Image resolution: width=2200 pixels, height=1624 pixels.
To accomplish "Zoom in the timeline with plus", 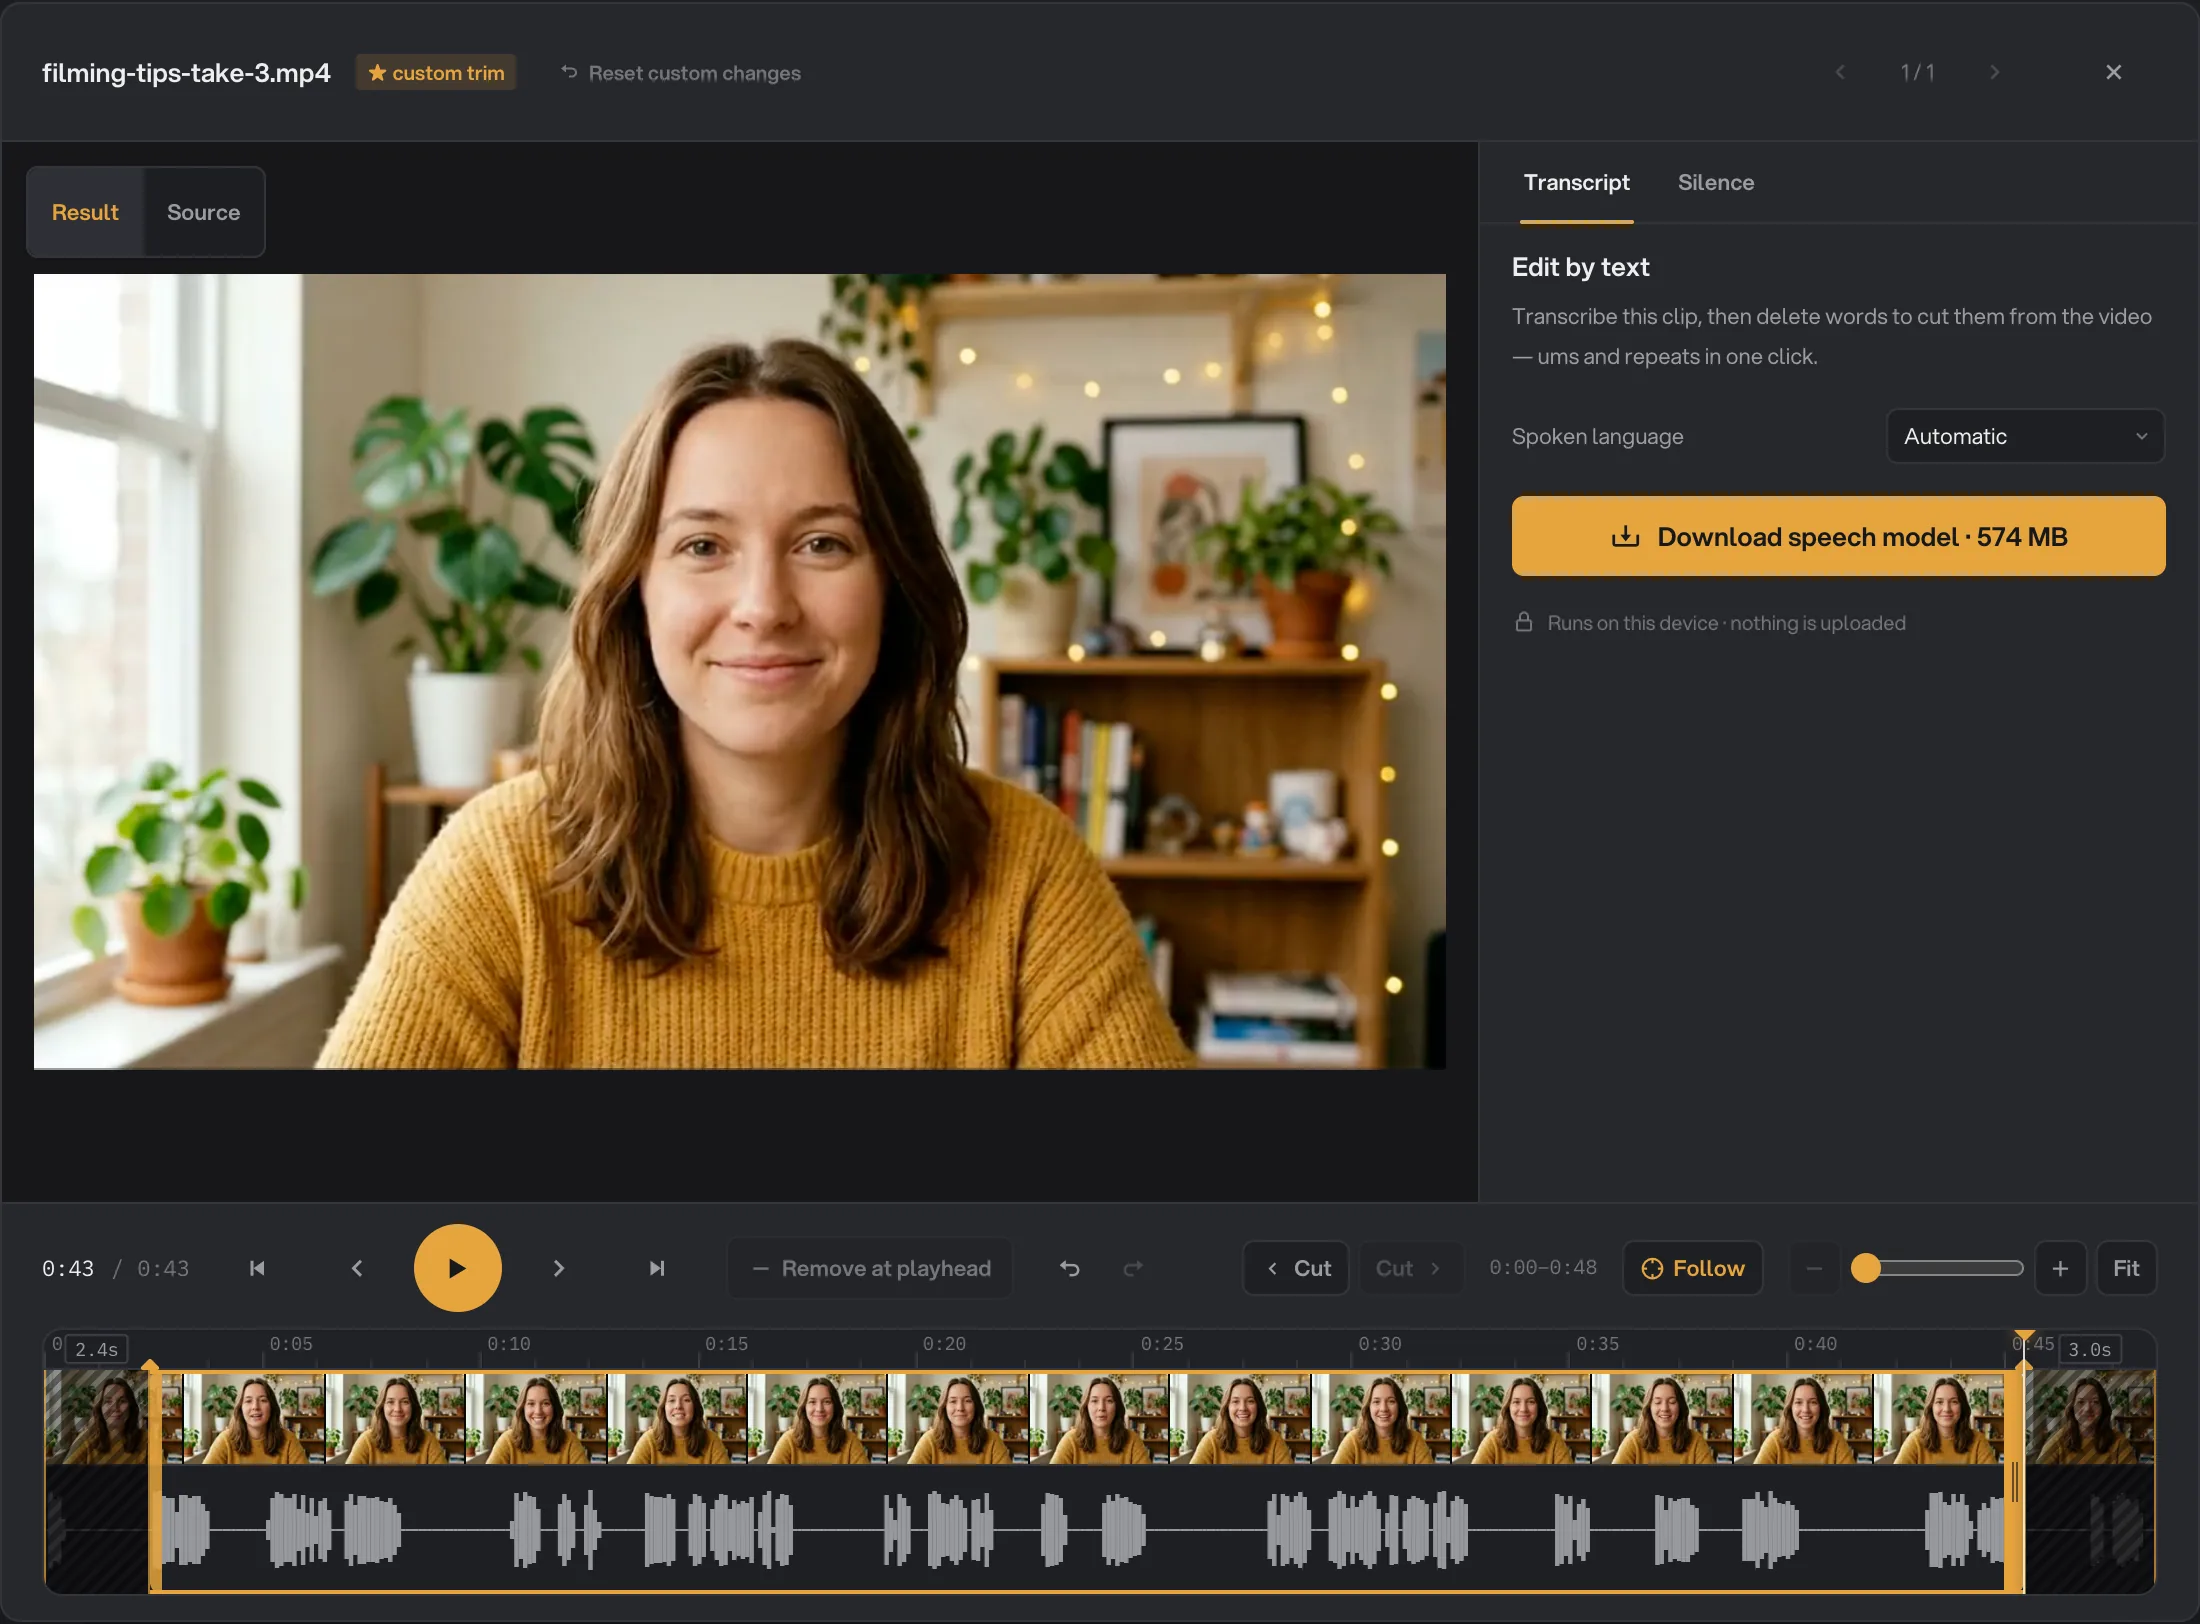I will [x=2060, y=1268].
